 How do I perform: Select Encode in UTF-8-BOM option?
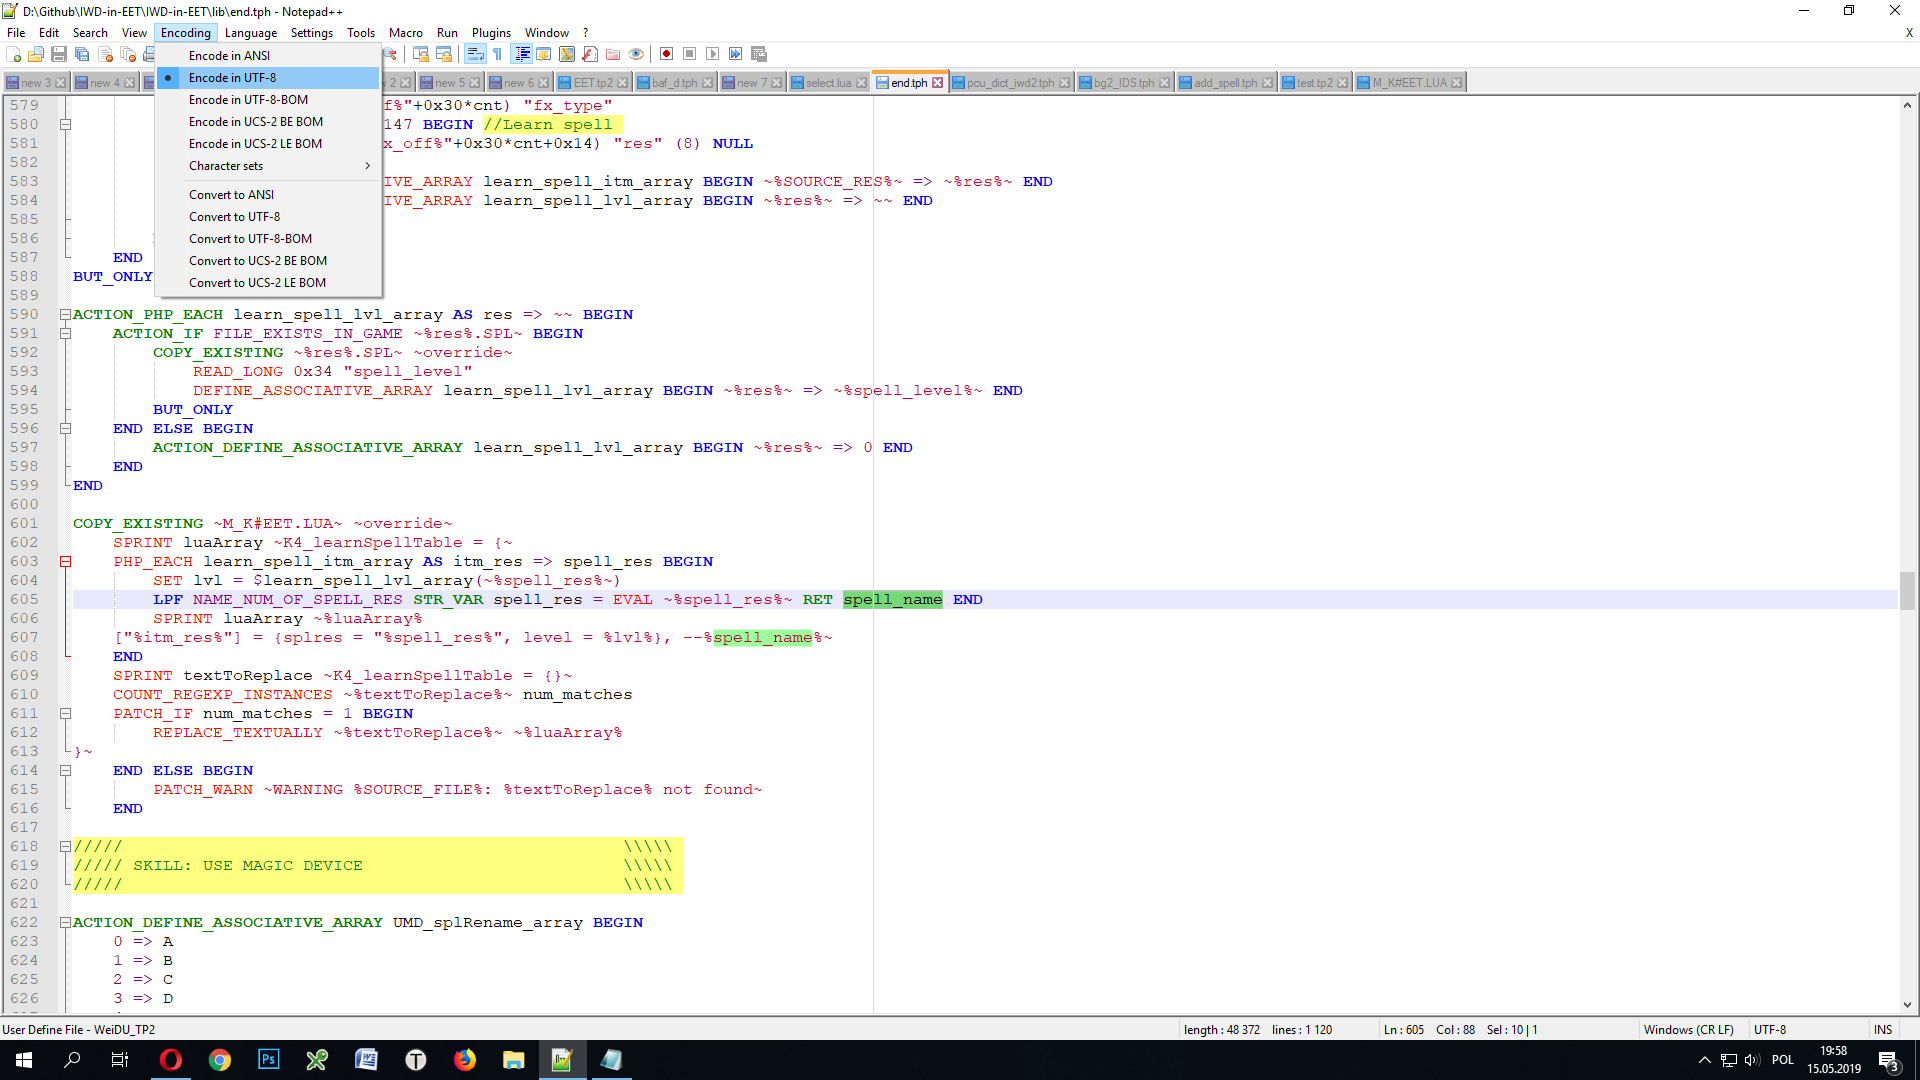(x=268, y=100)
